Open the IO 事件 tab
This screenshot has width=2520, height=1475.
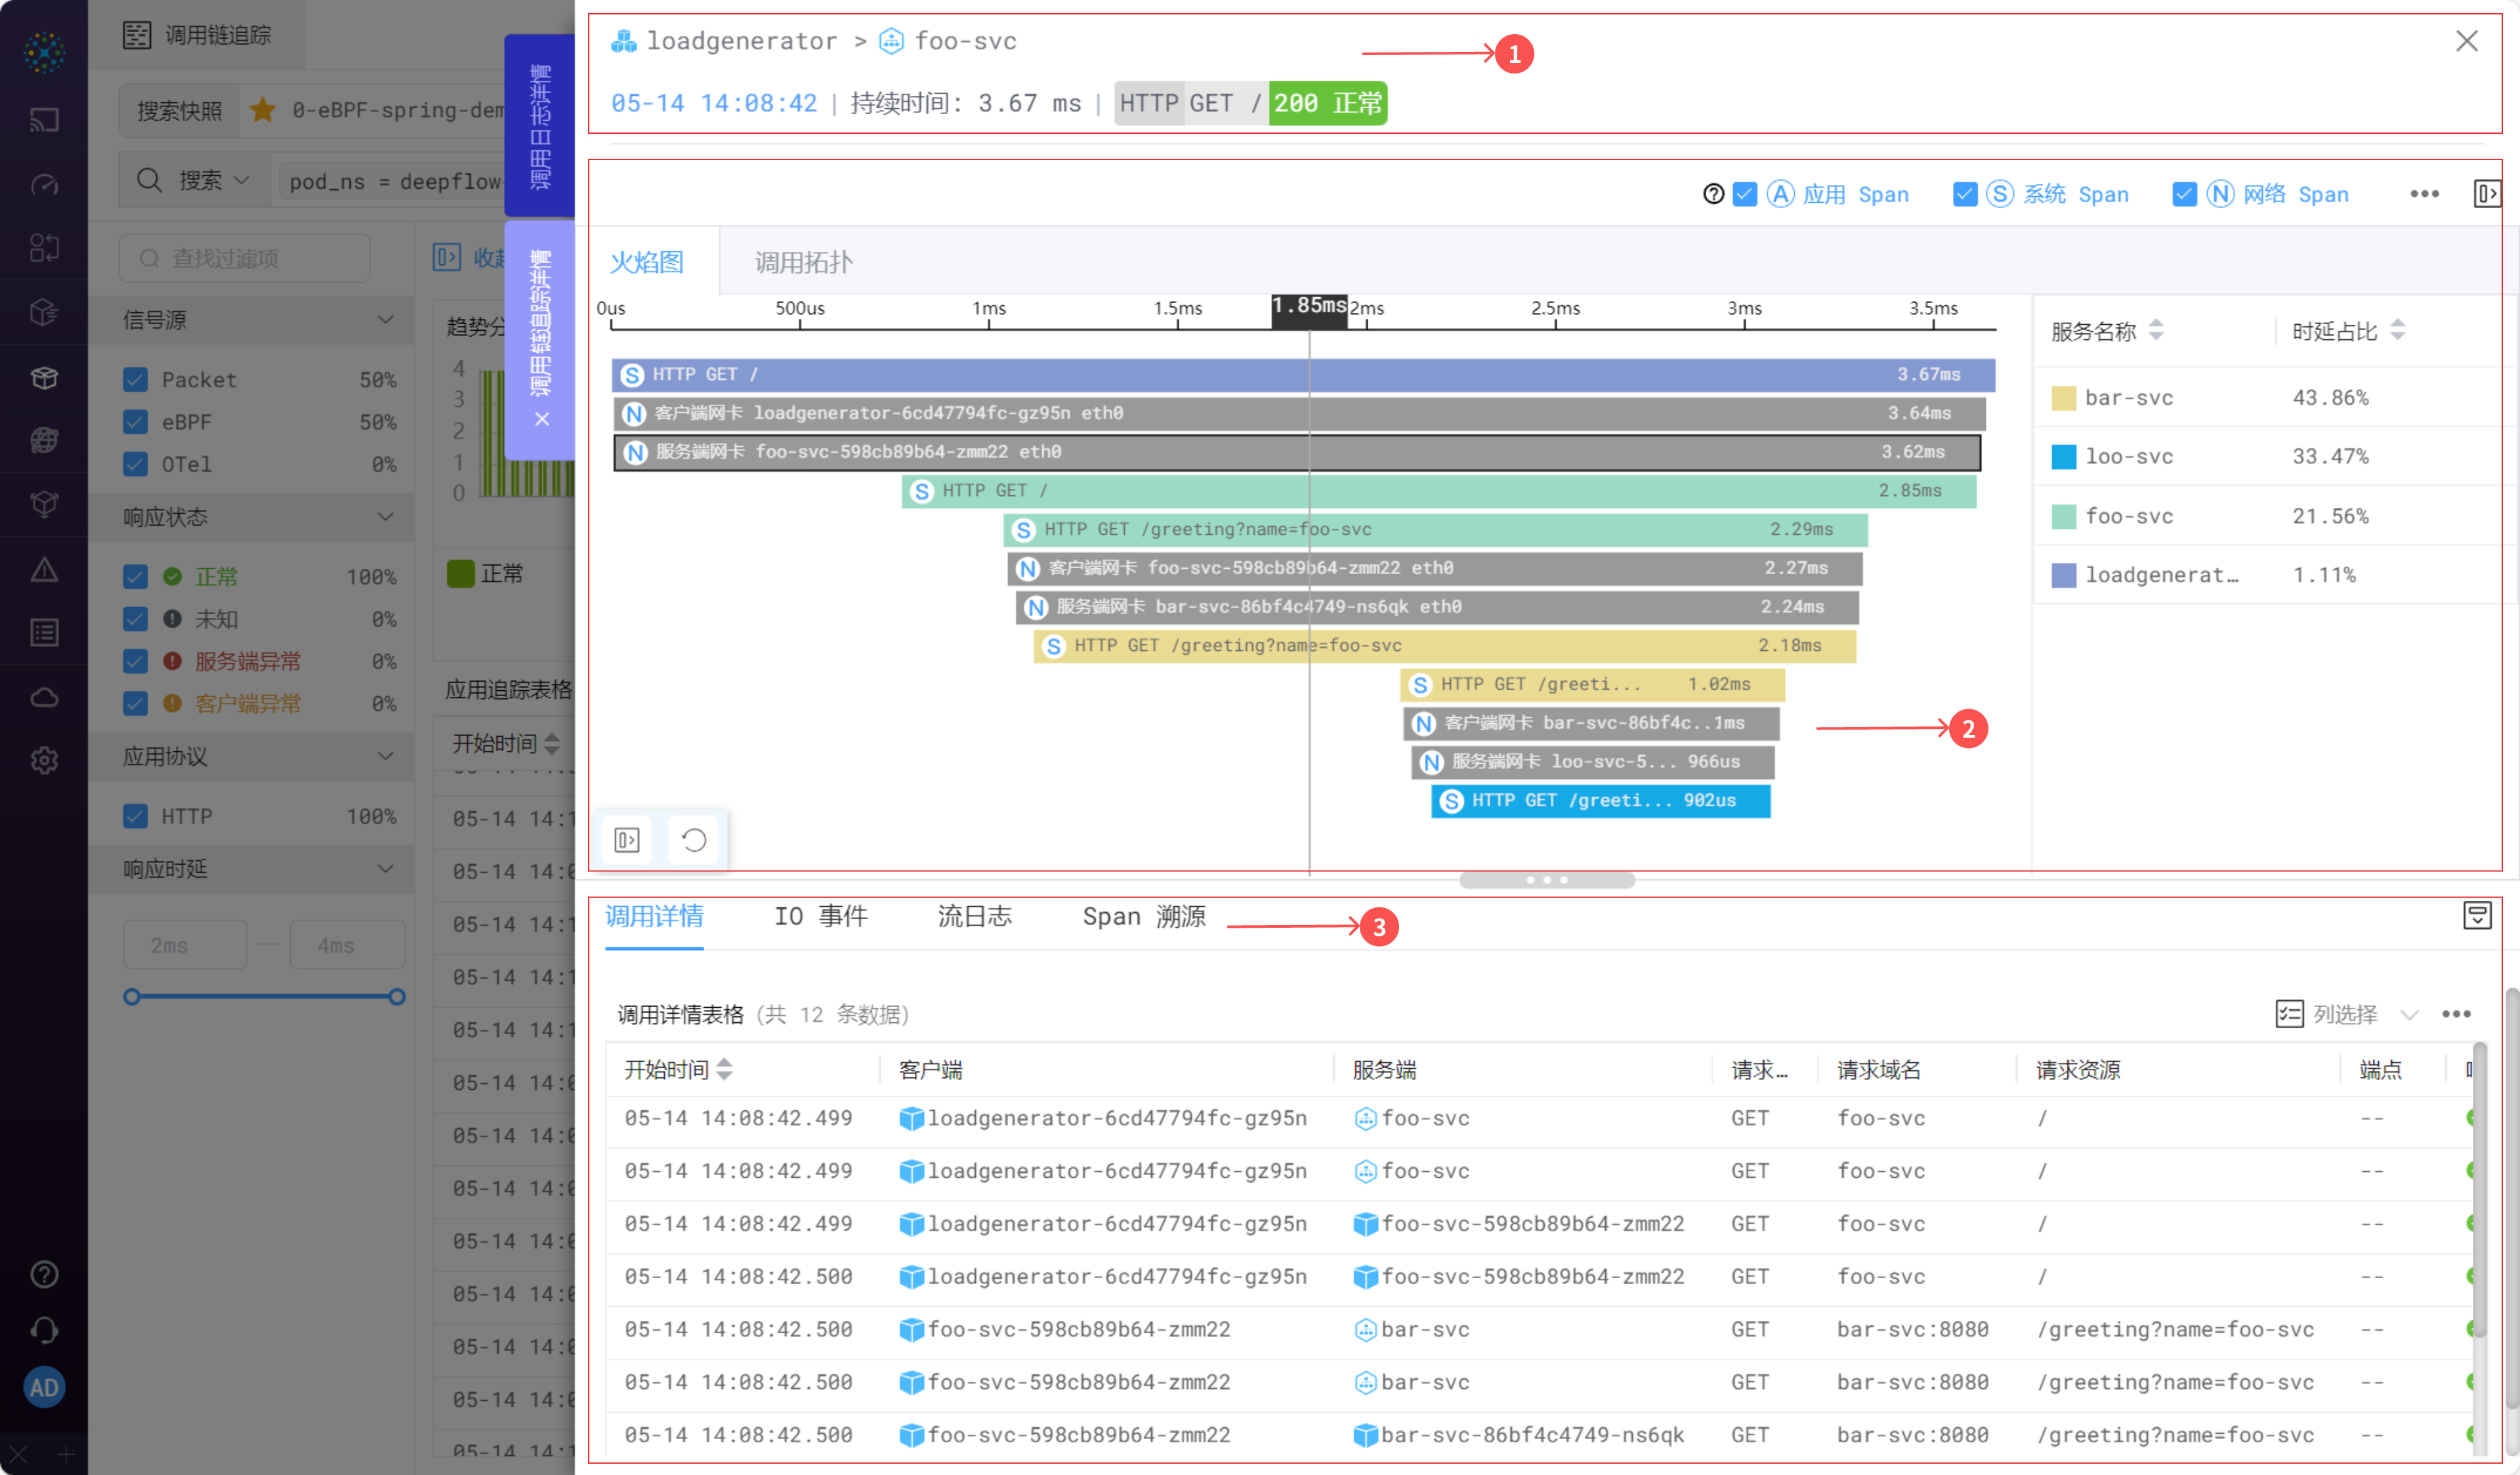click(820, 916)
